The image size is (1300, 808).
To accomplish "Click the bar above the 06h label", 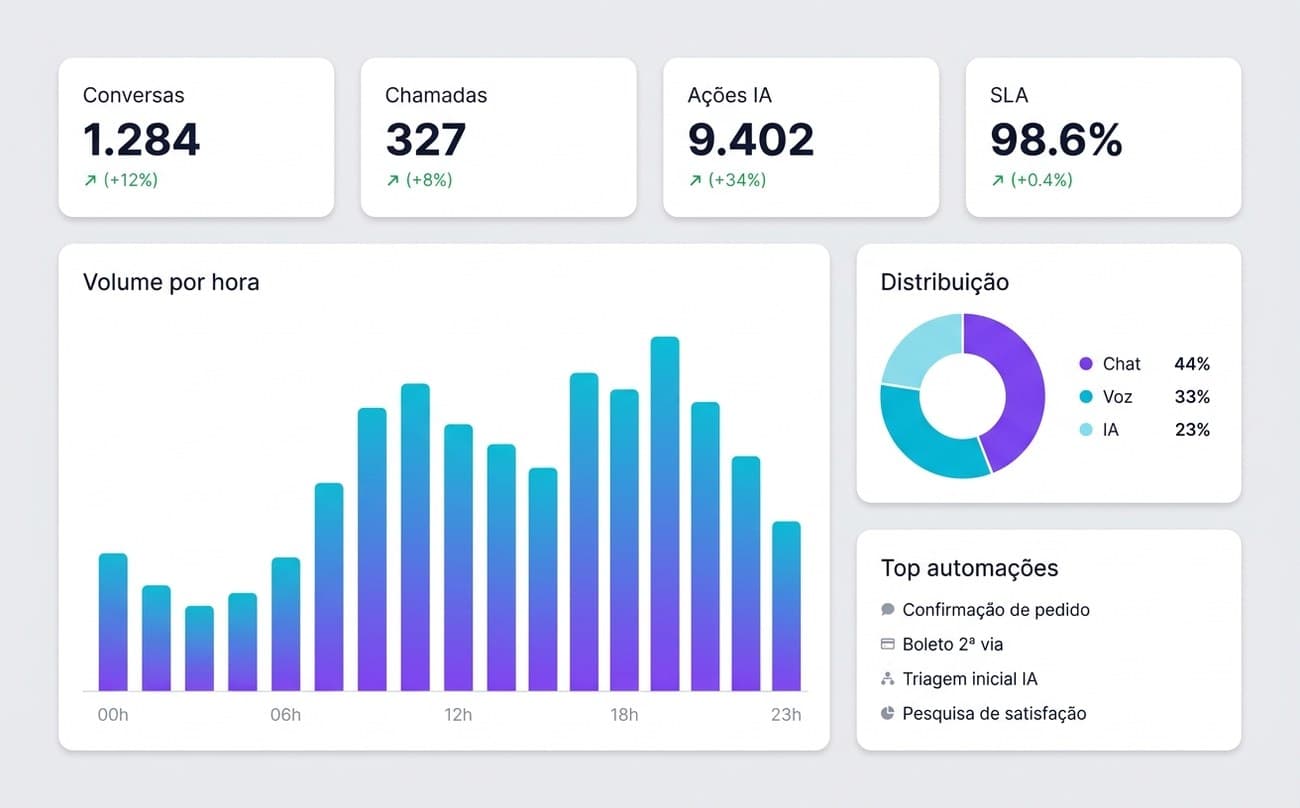I will click(285, 624).
